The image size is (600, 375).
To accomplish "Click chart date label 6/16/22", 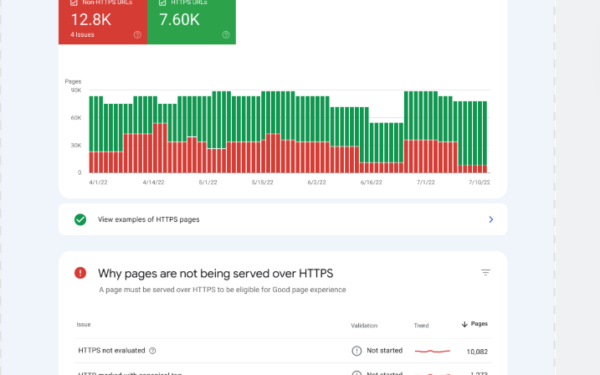I will click(371, 183).
